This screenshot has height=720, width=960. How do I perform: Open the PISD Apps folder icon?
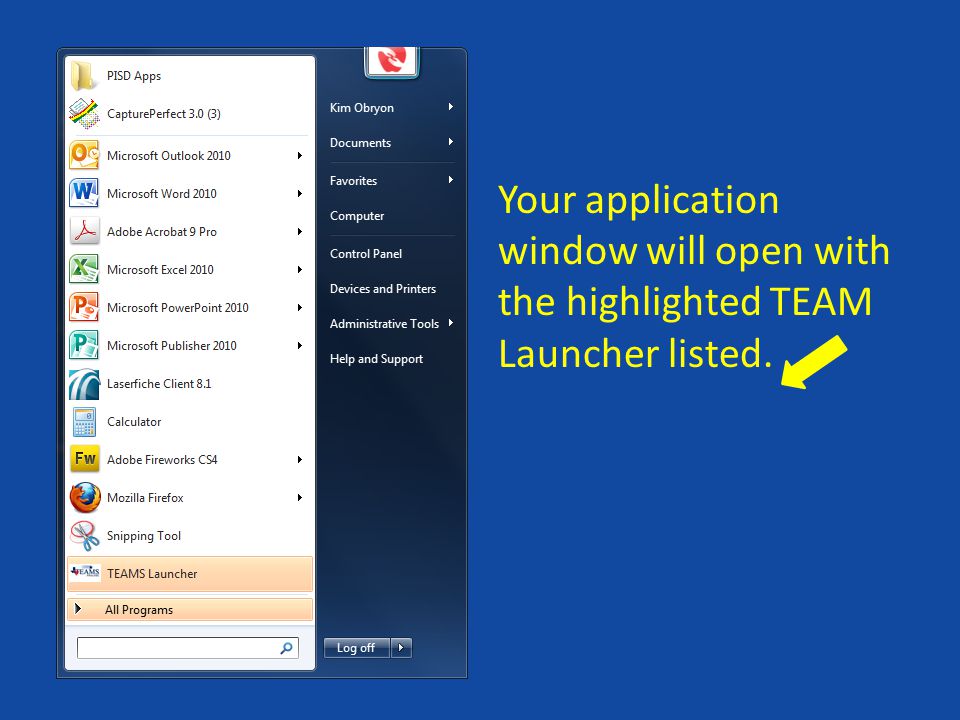pyautogui.click(x=84, y=75)
